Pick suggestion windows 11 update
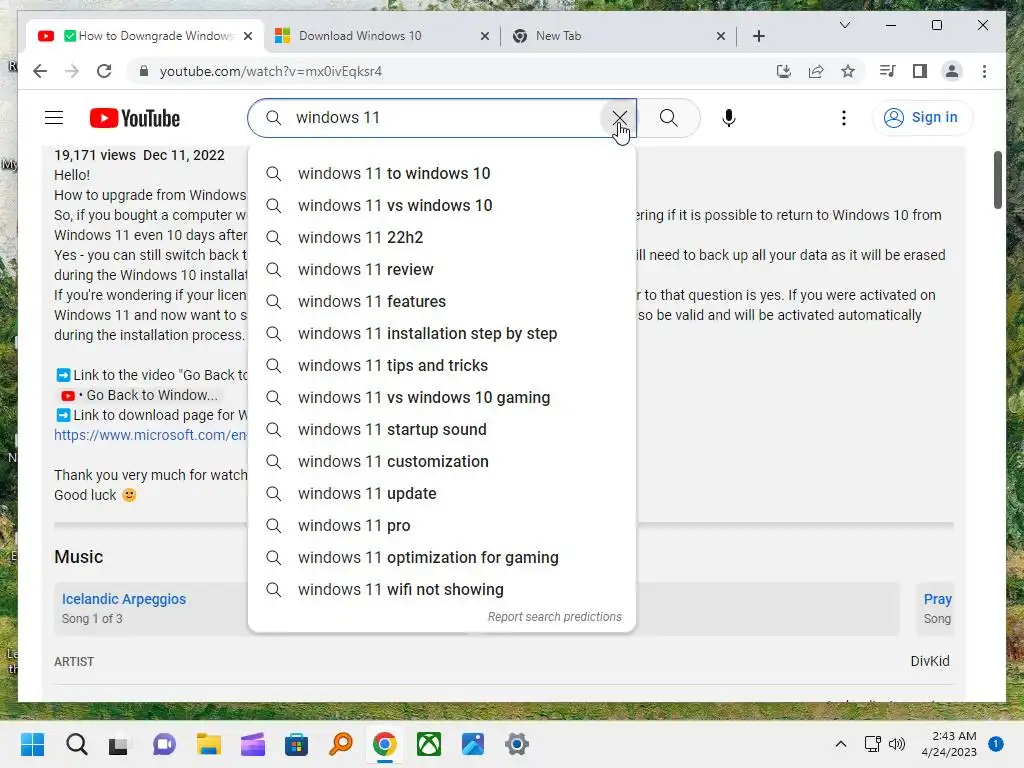This screenshot has width=1024, height=768. tap(442, 494)
